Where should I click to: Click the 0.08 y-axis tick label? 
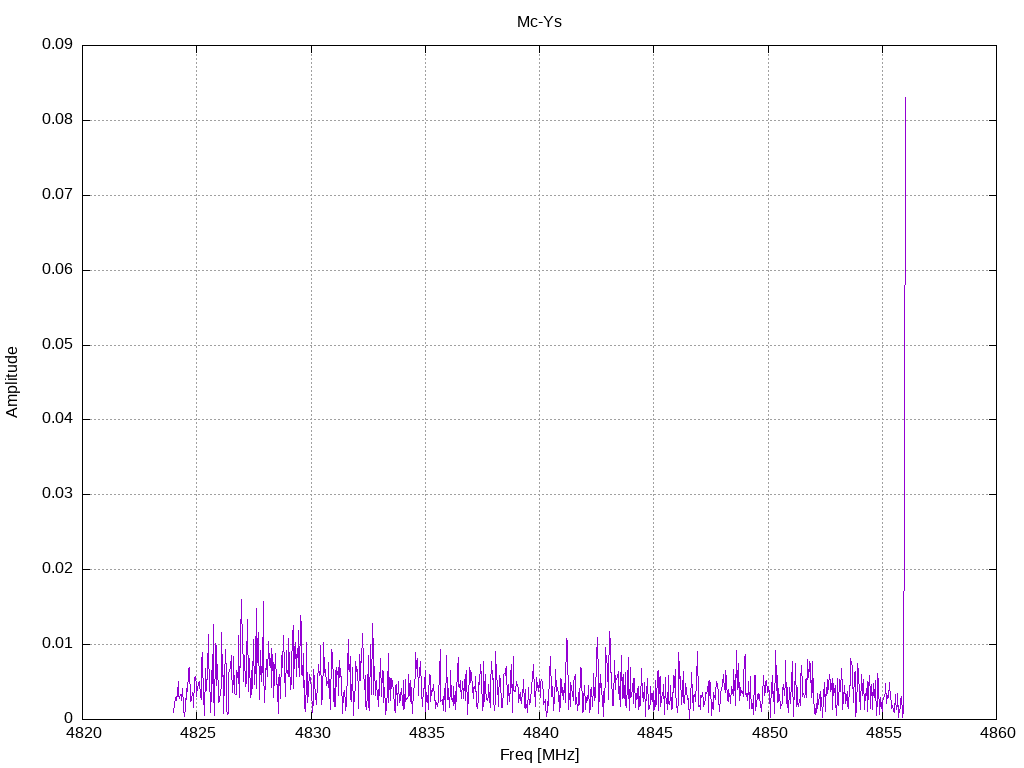(x=57, y=120)
